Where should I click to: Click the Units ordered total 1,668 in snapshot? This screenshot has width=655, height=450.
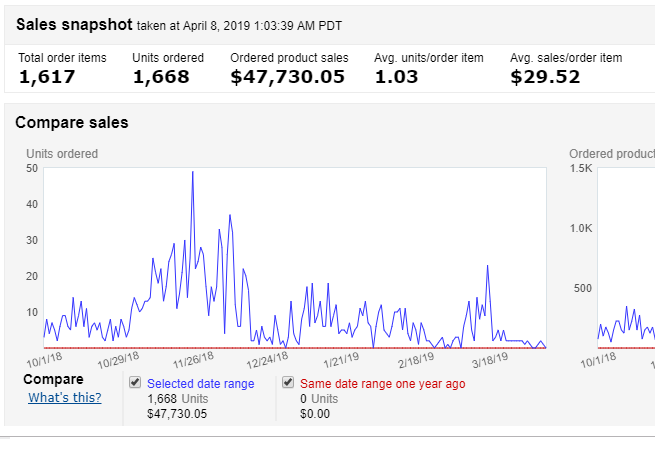click(x=160, y=76)
